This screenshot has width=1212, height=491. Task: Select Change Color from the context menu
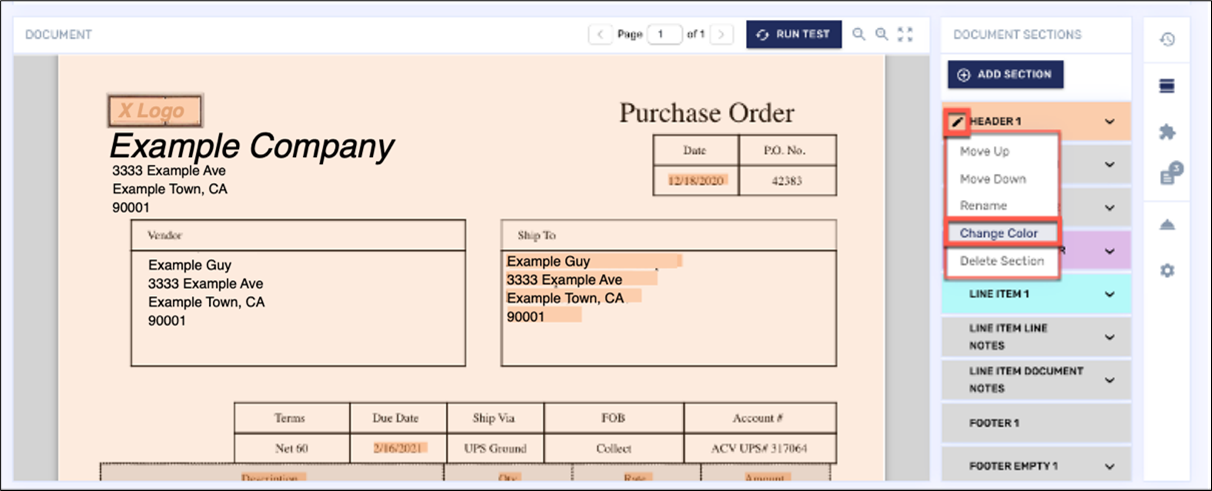(999, 233)
